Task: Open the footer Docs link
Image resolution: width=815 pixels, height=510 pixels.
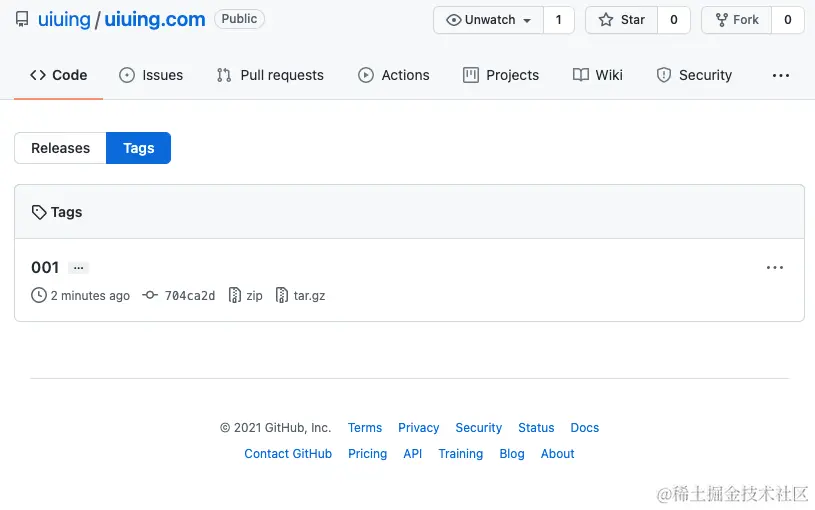Action: pyautogui.click(x=585, y=428)
